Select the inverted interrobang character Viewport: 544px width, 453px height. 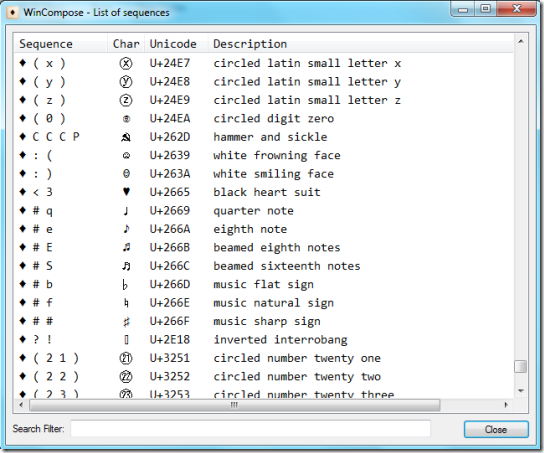[x=126, y=340]
